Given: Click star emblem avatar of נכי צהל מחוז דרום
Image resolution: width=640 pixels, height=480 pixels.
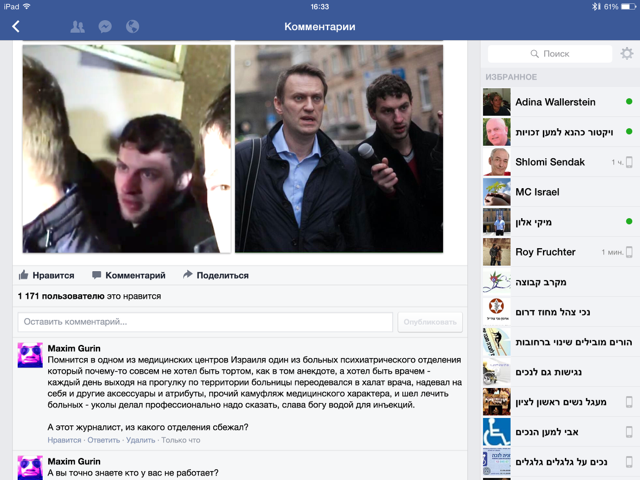Looking at the screenshot, I should tap(497, 312).
